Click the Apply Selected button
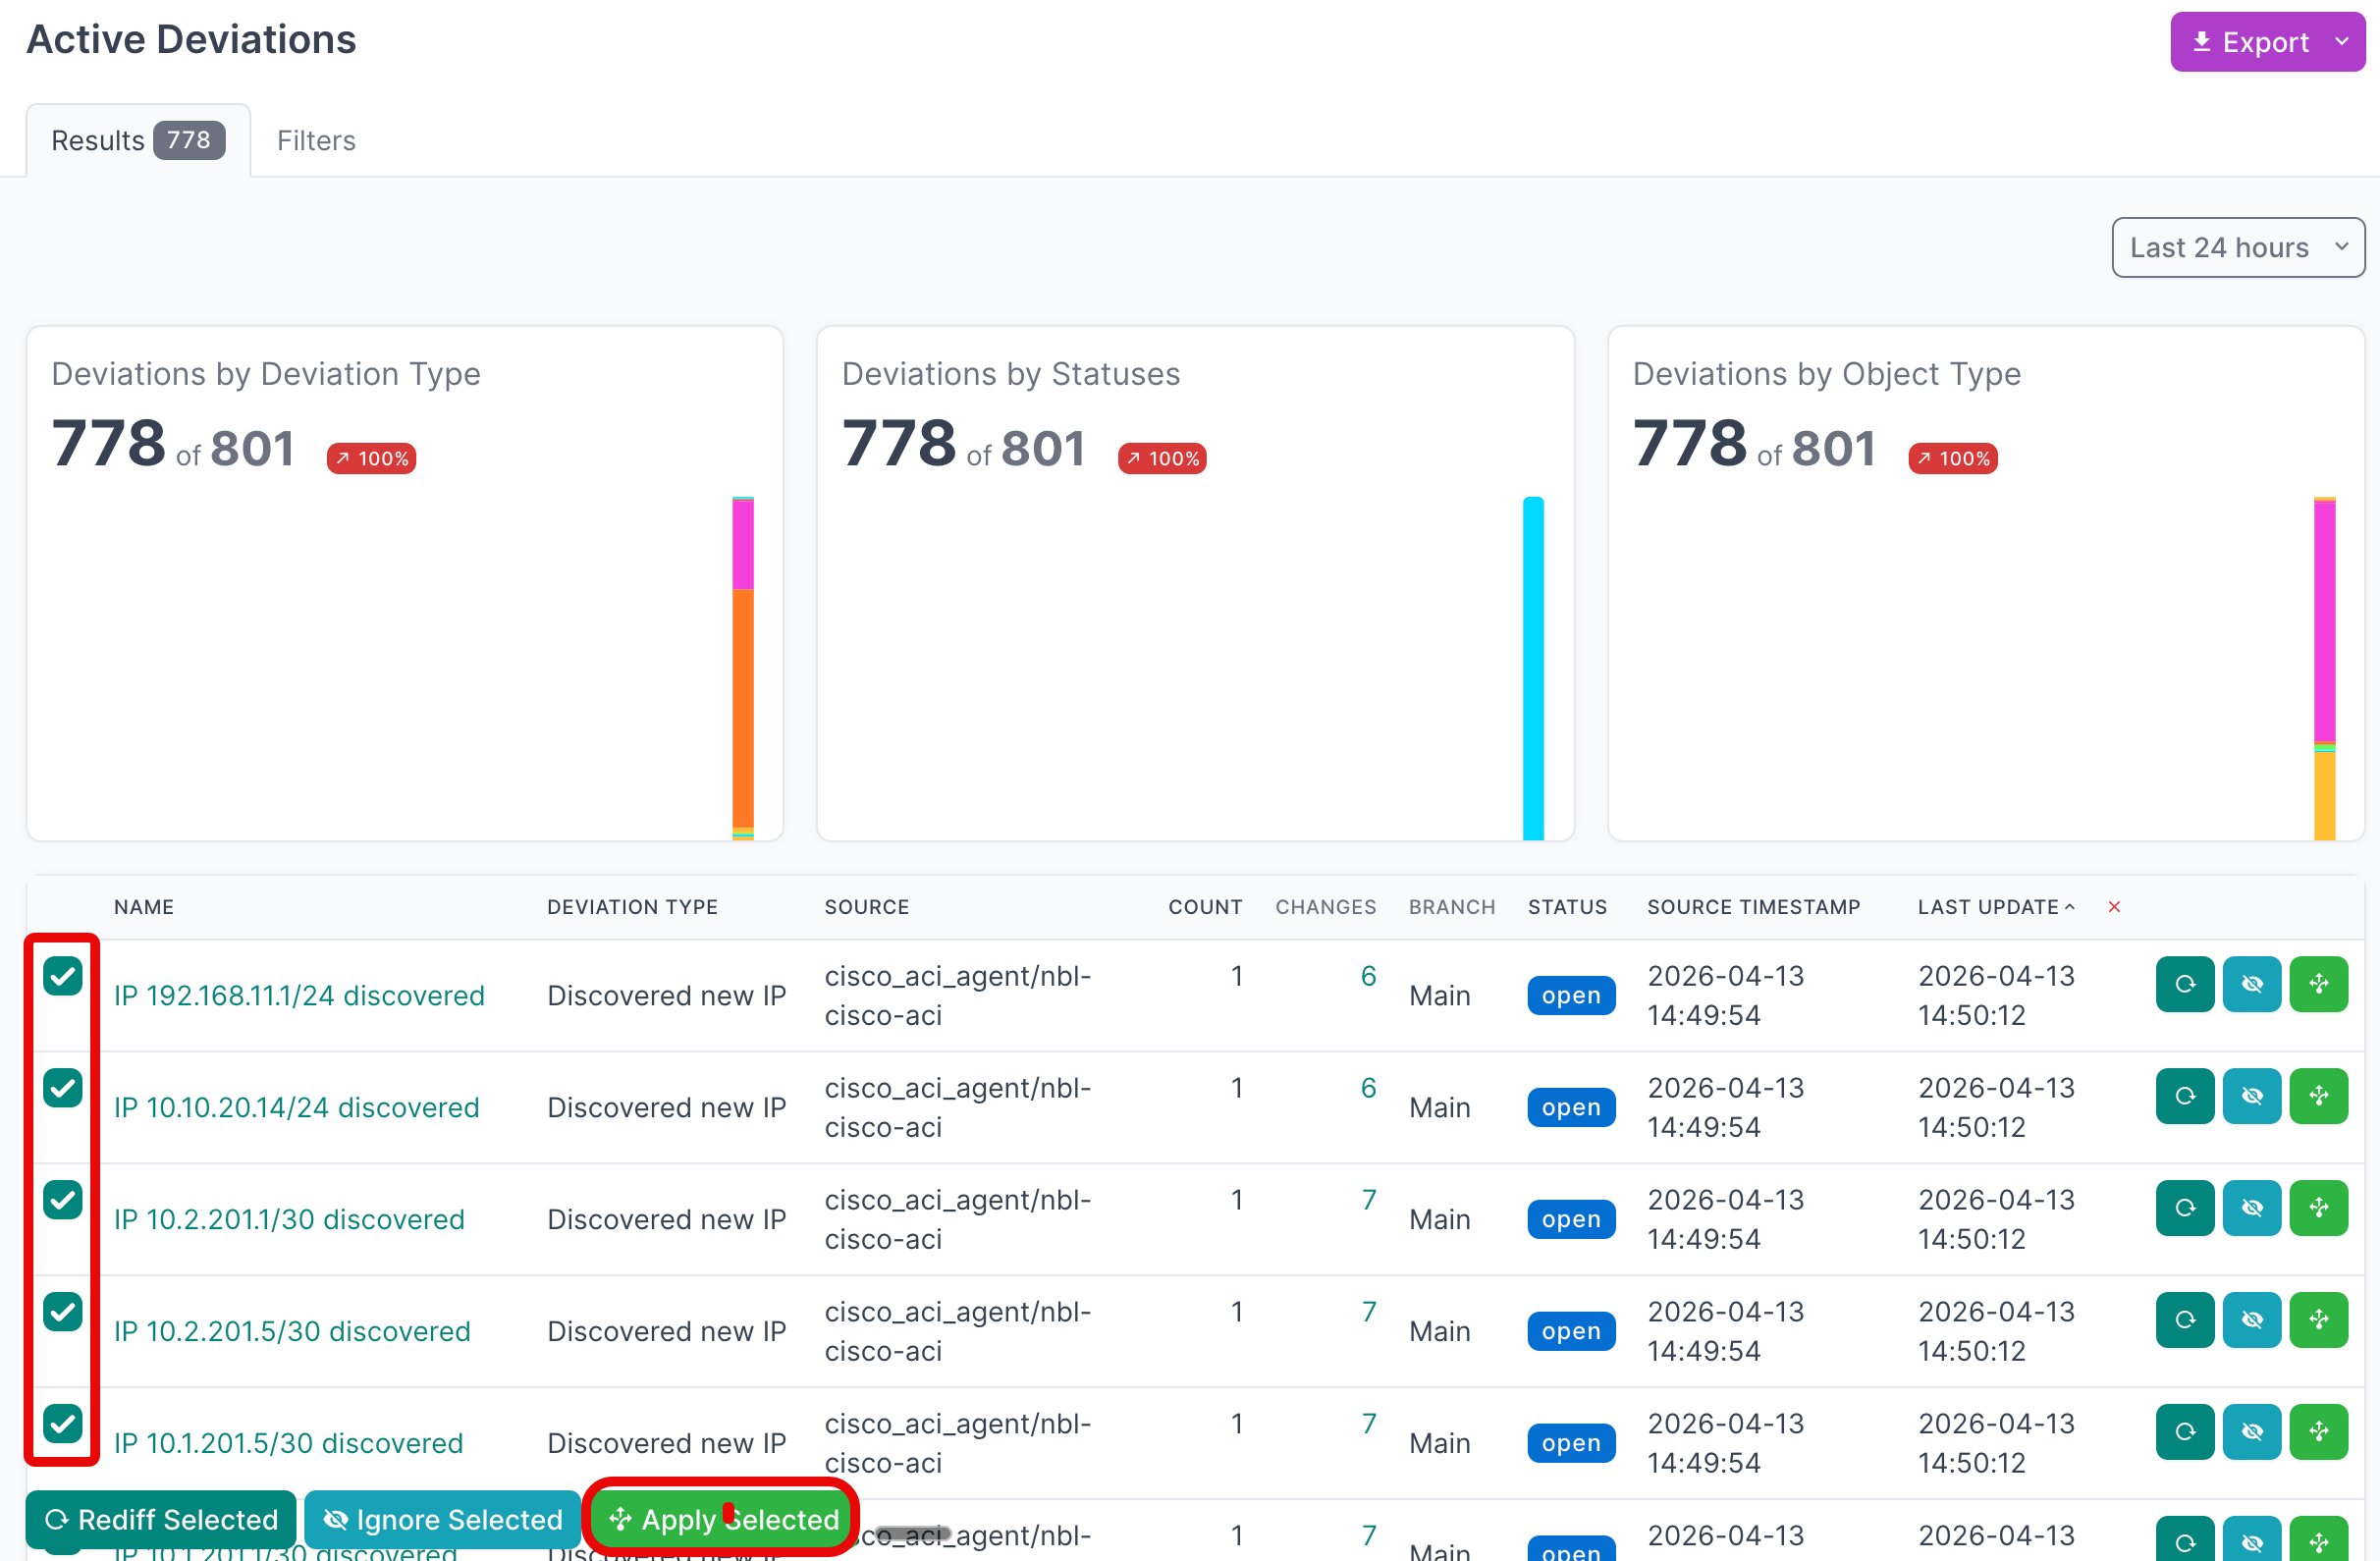 (723, 1519)
